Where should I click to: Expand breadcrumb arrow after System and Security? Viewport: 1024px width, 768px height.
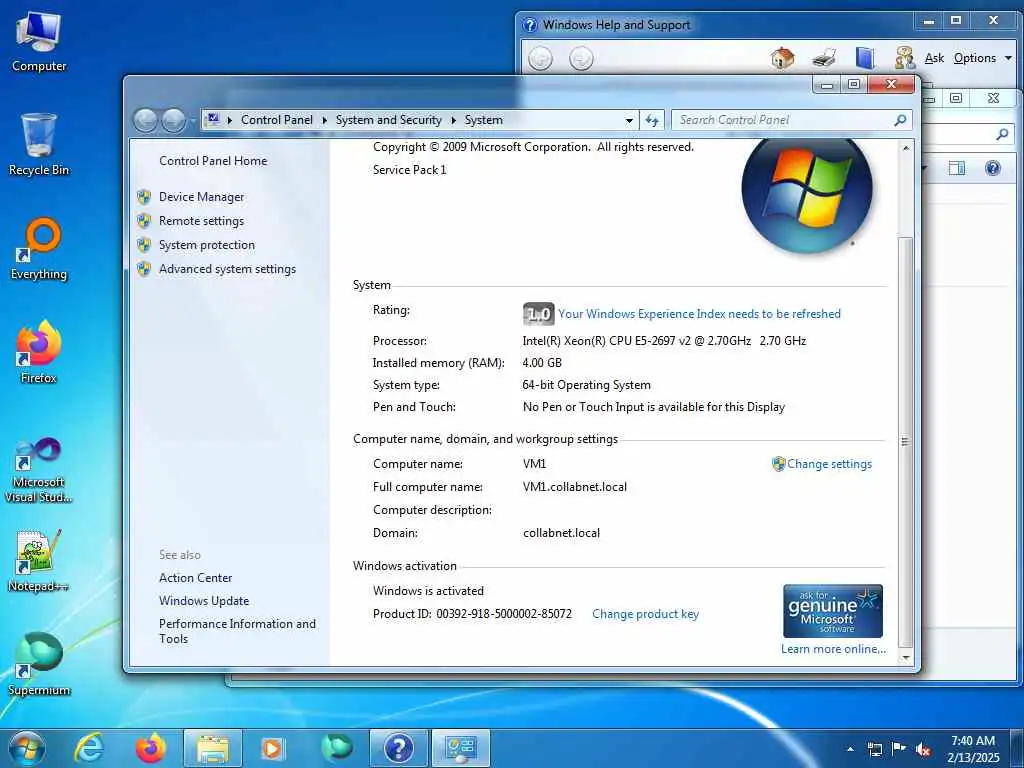click(453, 120)
